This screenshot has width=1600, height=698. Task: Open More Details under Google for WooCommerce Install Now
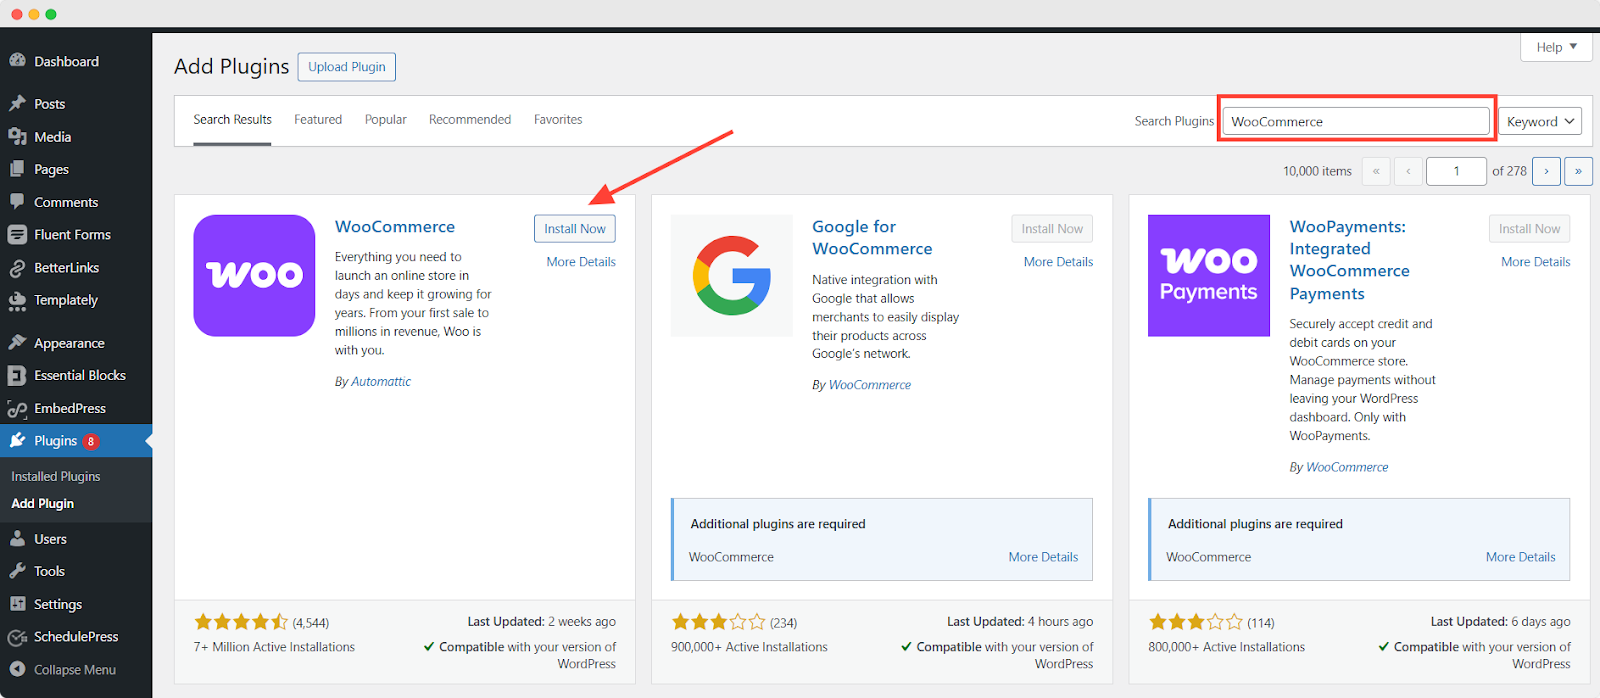coord(1059,262)
